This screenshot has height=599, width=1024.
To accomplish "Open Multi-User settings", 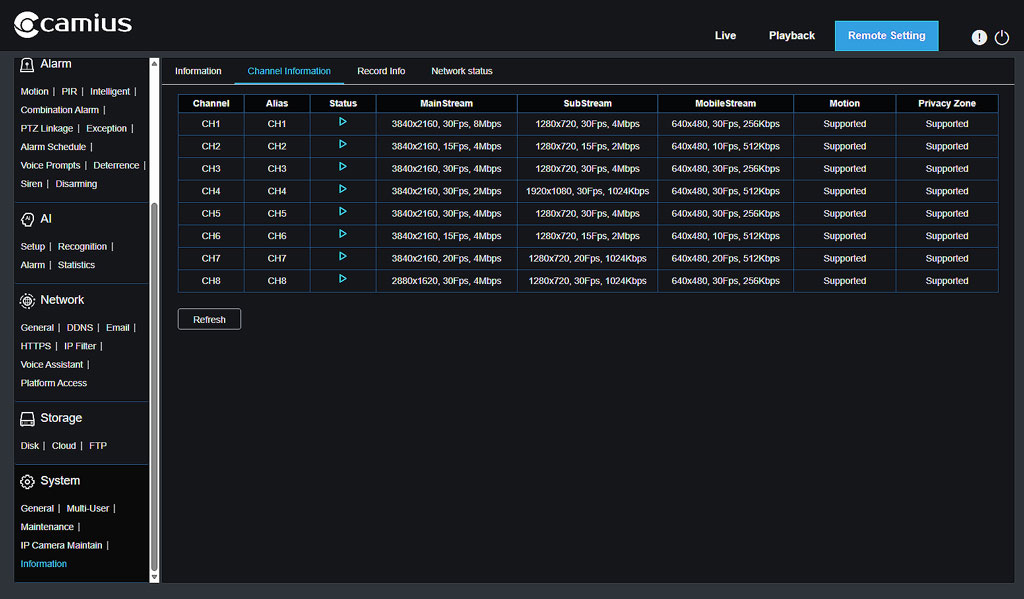I will pyautogui.click(x=87, y=508).
